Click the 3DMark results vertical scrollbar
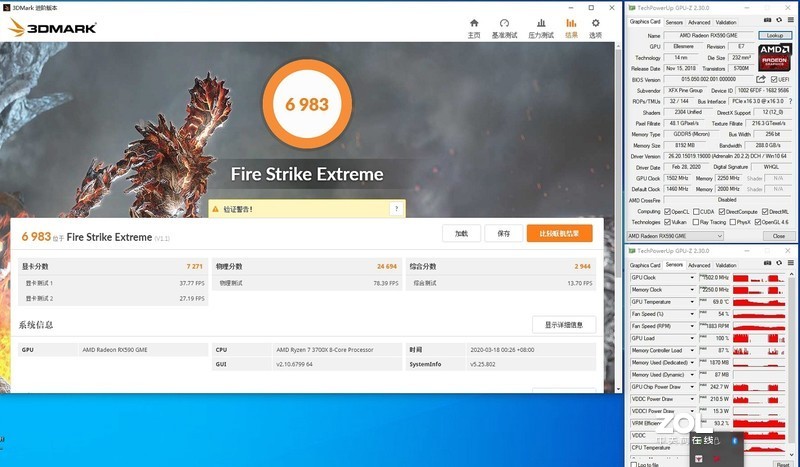 (618, 217)
